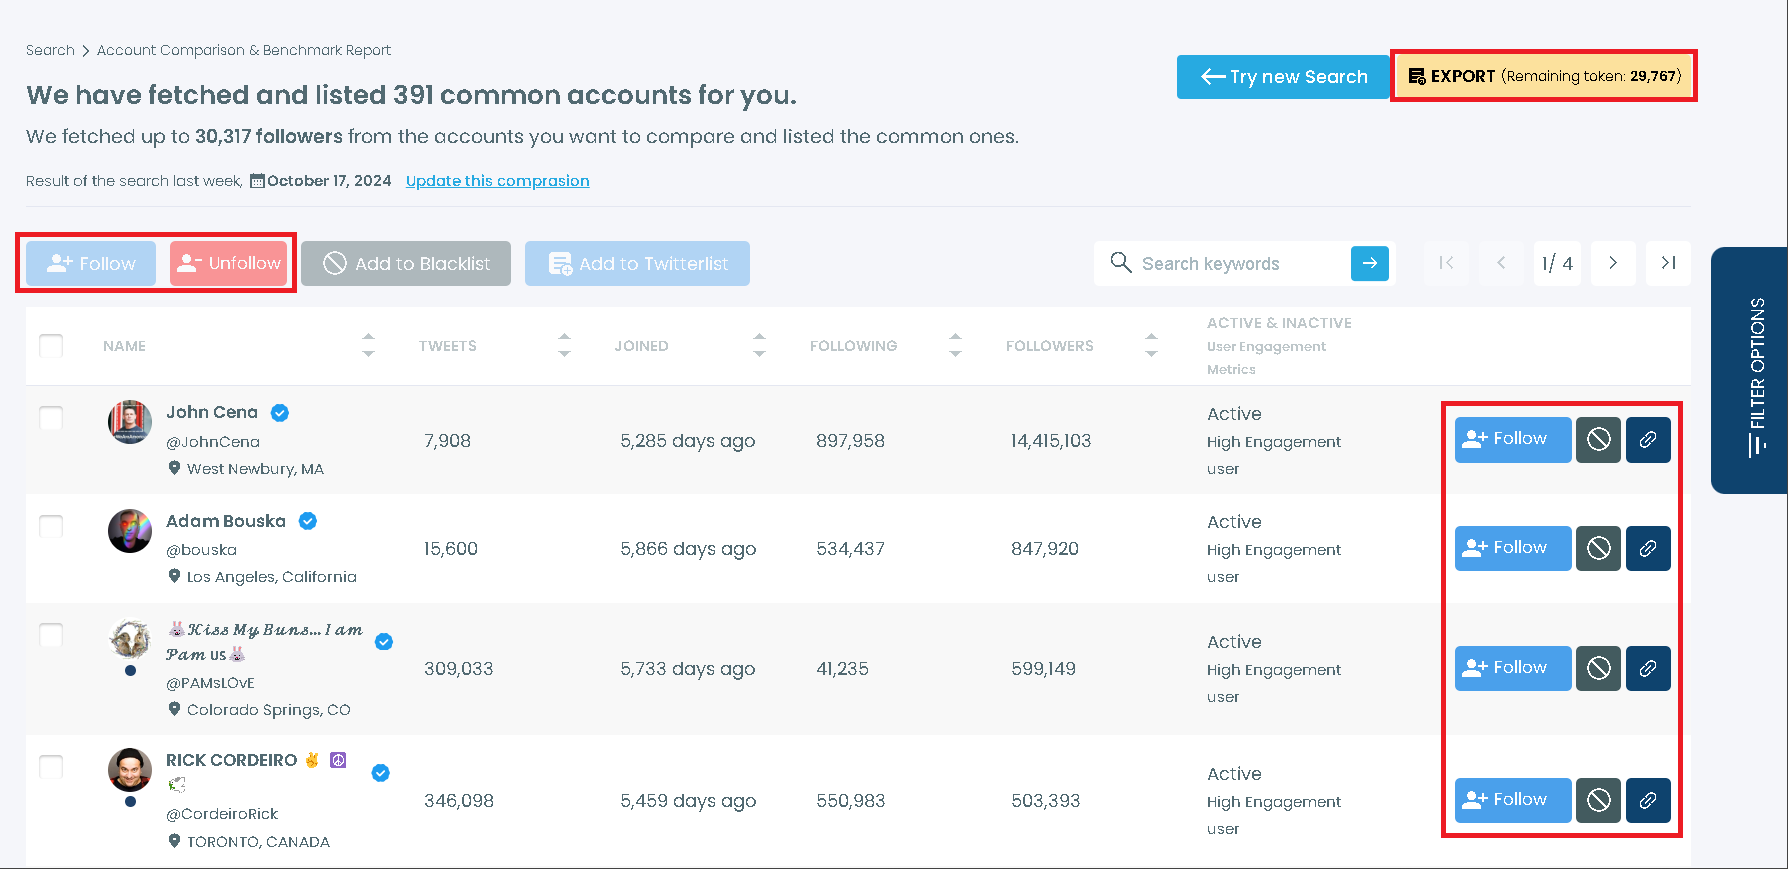Open RICK CORDEIRO's avatar picture
The image size is (1788, 869).
pos(130,770)
